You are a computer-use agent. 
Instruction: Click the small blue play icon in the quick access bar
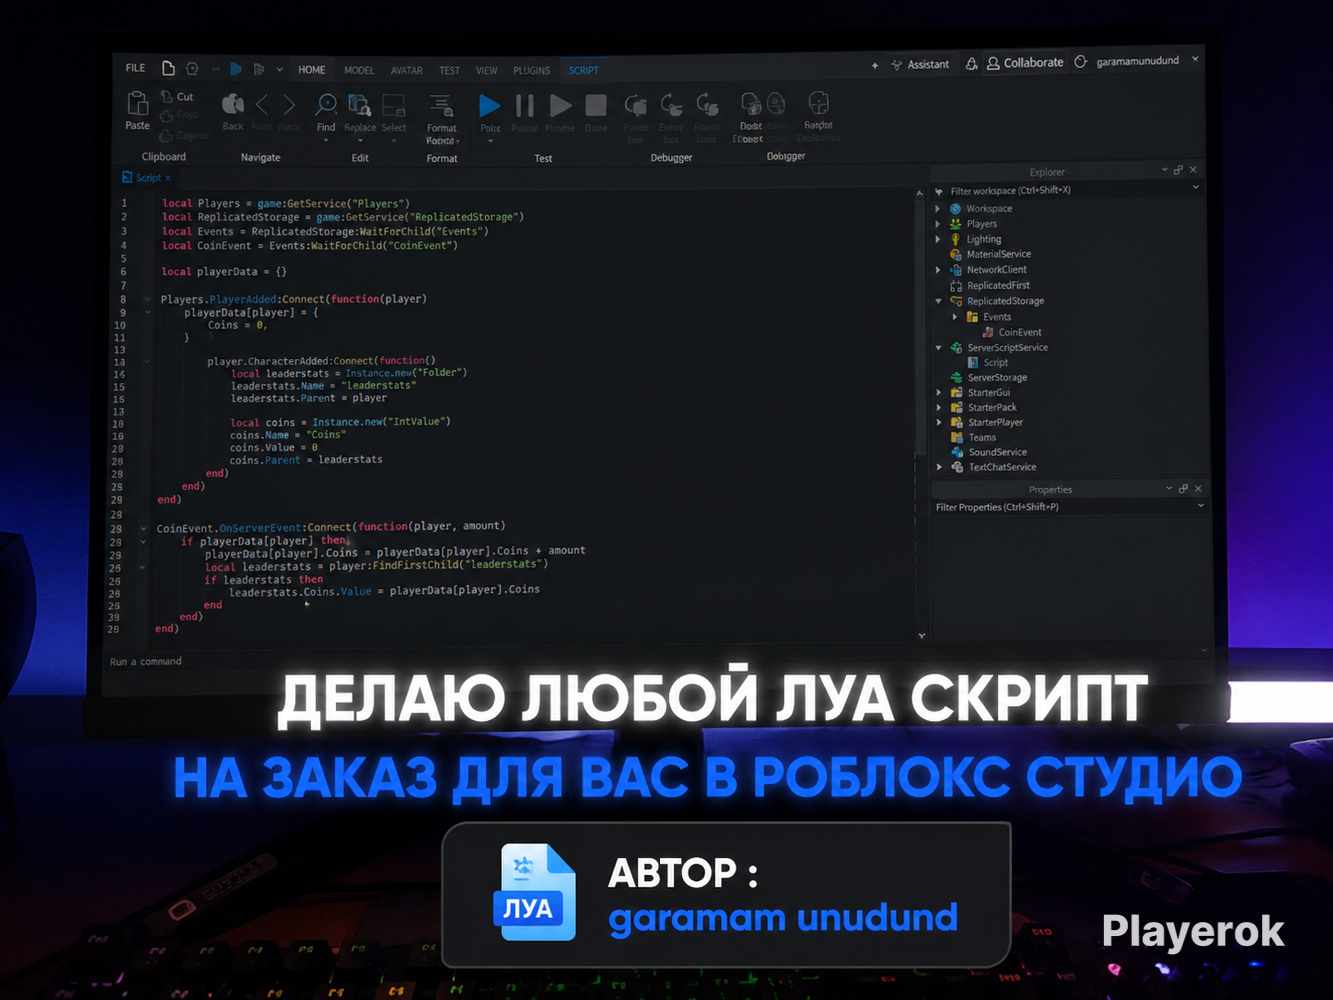pyautogui.click(x=236, y=69)
